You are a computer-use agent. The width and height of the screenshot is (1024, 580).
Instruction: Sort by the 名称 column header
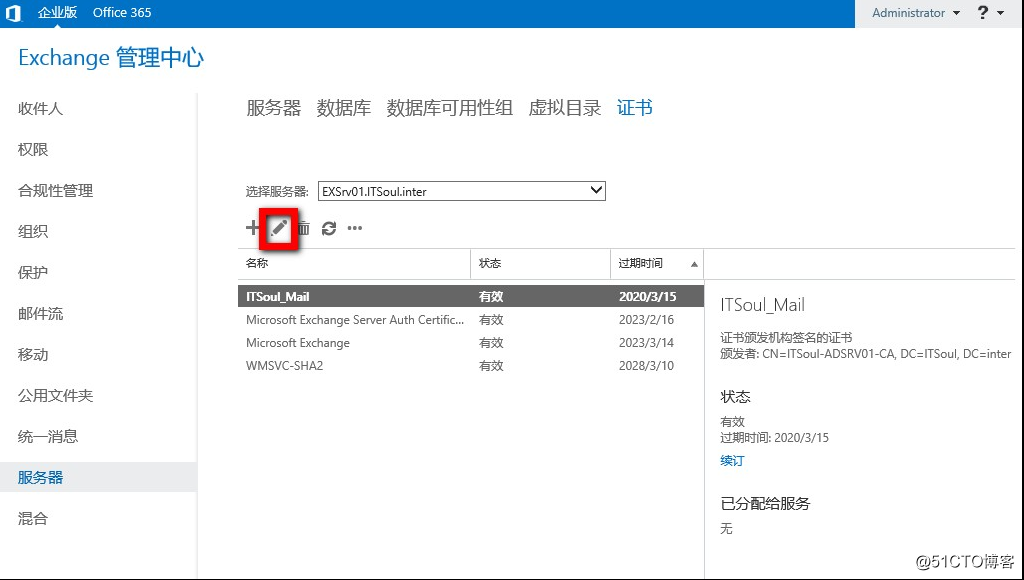[354, 263]
